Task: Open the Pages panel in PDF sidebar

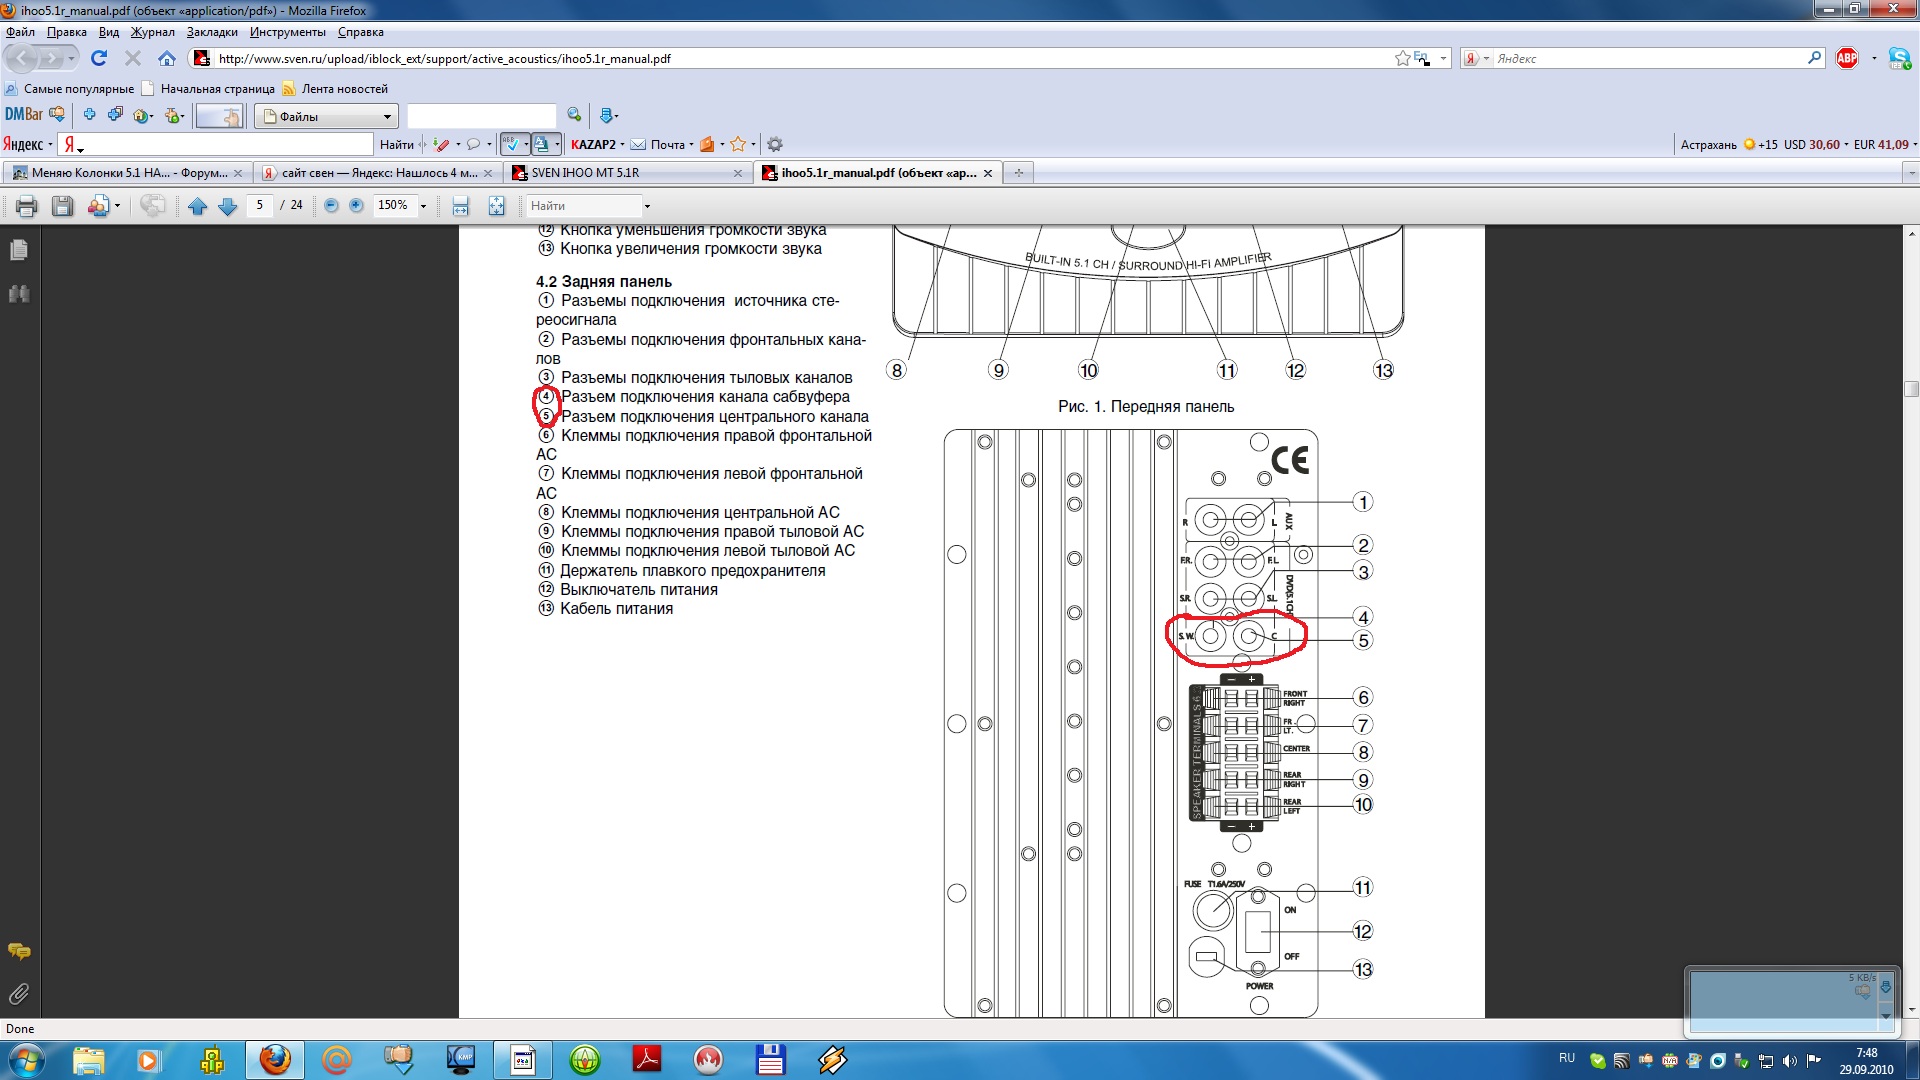Action: (19, 250)
